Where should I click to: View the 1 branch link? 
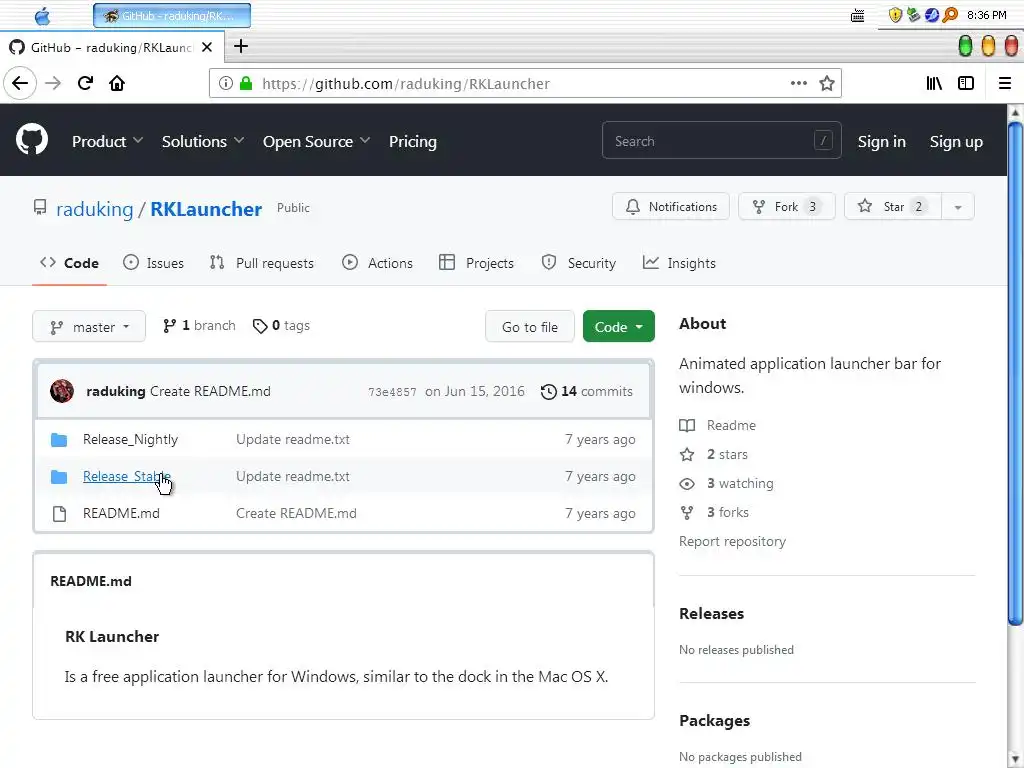pos(199,325)
